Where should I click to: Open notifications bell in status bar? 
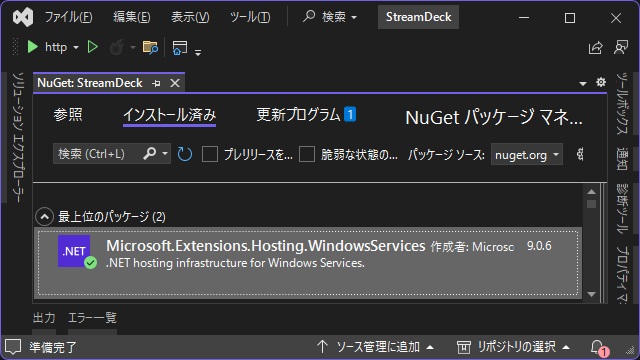pyautogui.click(x=597, y=347)
